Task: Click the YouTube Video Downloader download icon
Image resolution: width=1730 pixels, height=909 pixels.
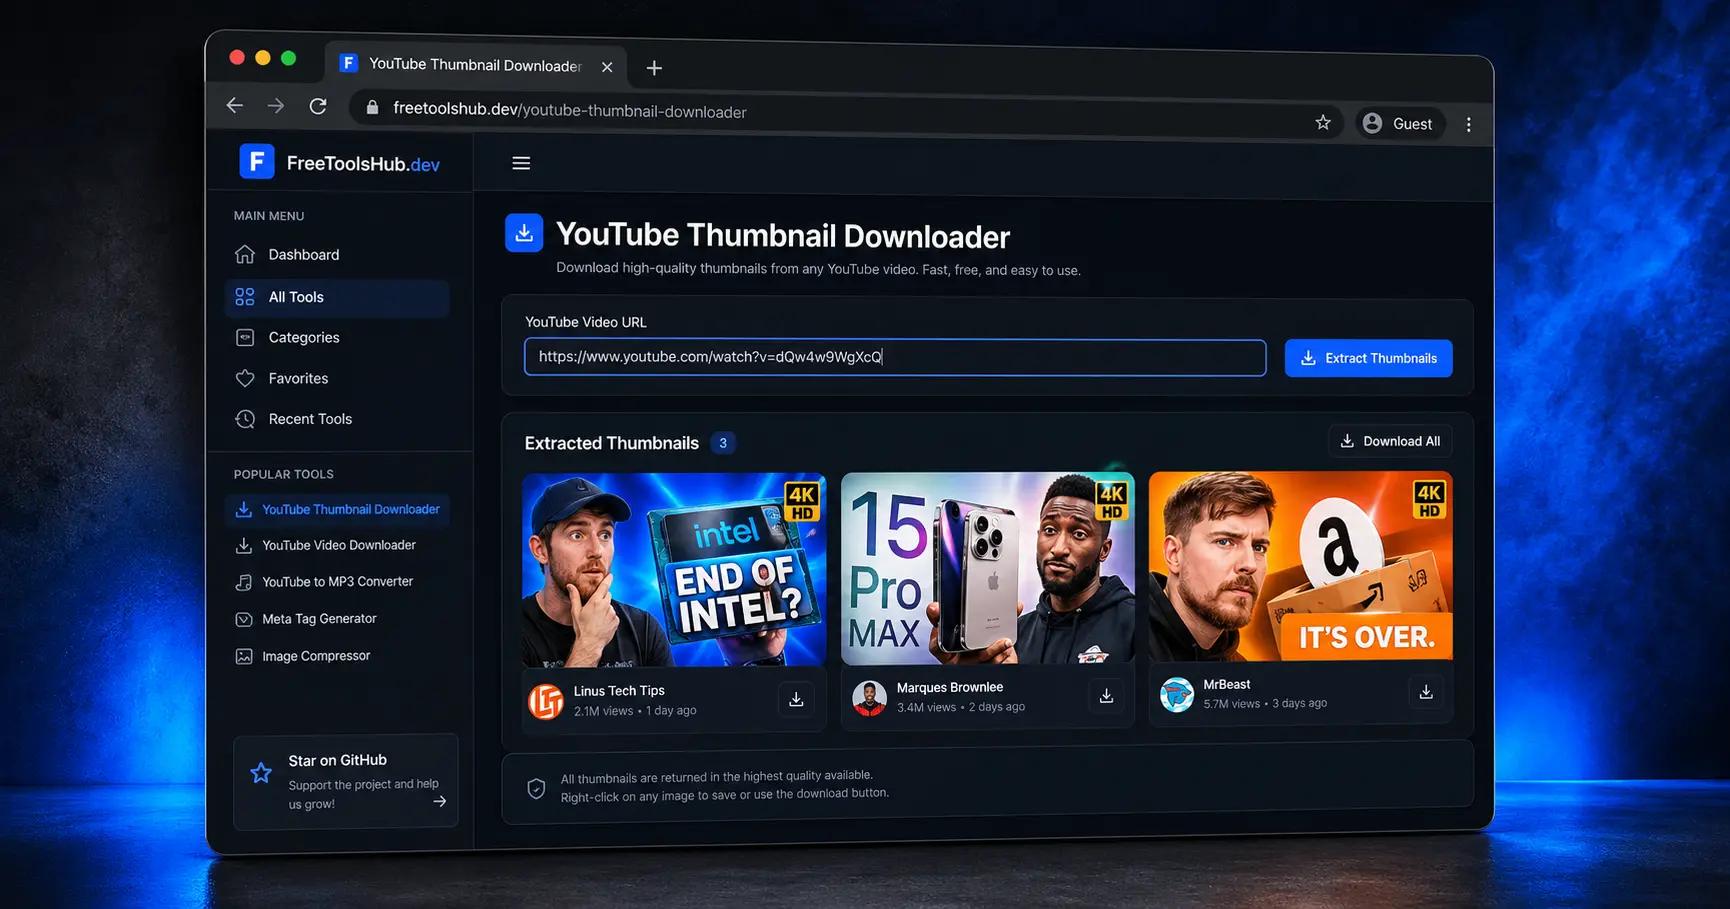Action: pyautogui.click(x=243, y=546)
